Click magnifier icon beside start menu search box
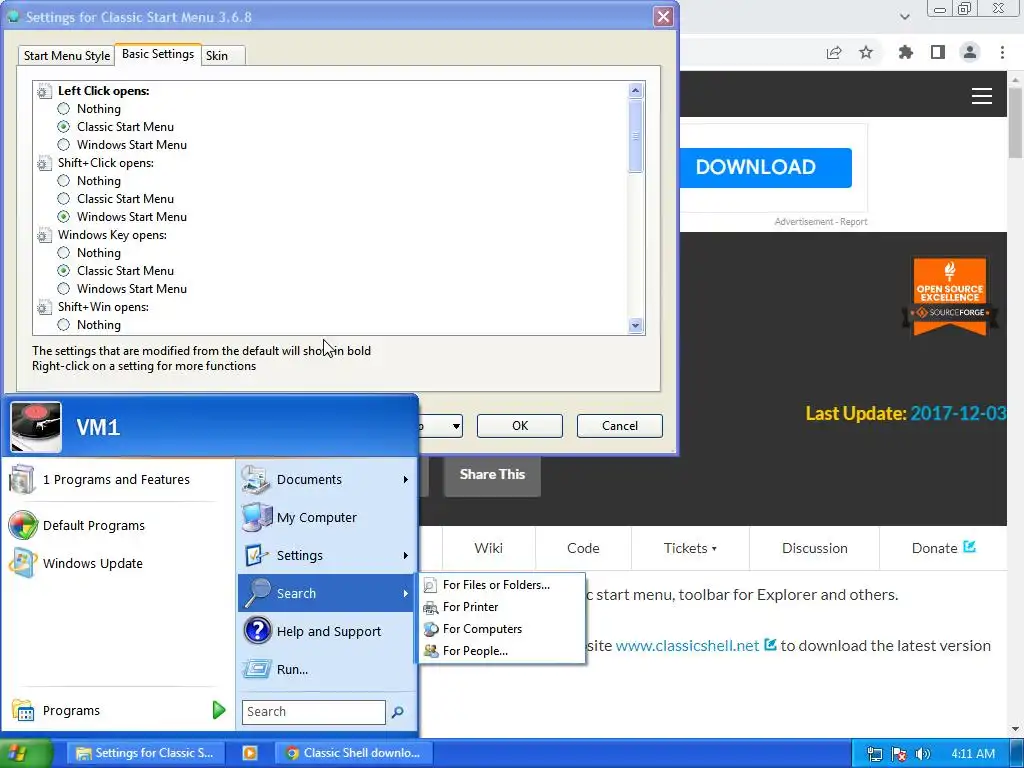 [x=398, y=712]
